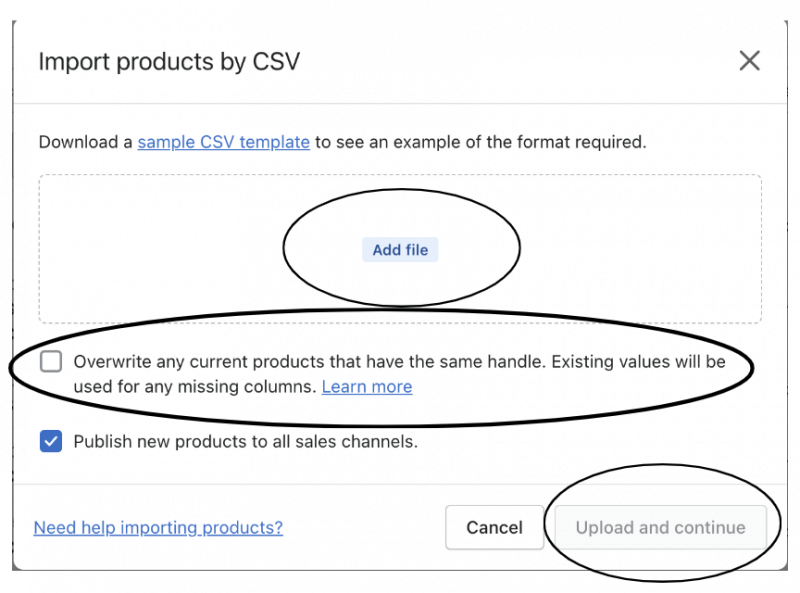
Task: Close the Import products dialog
Action: click(x=749, y=61)
